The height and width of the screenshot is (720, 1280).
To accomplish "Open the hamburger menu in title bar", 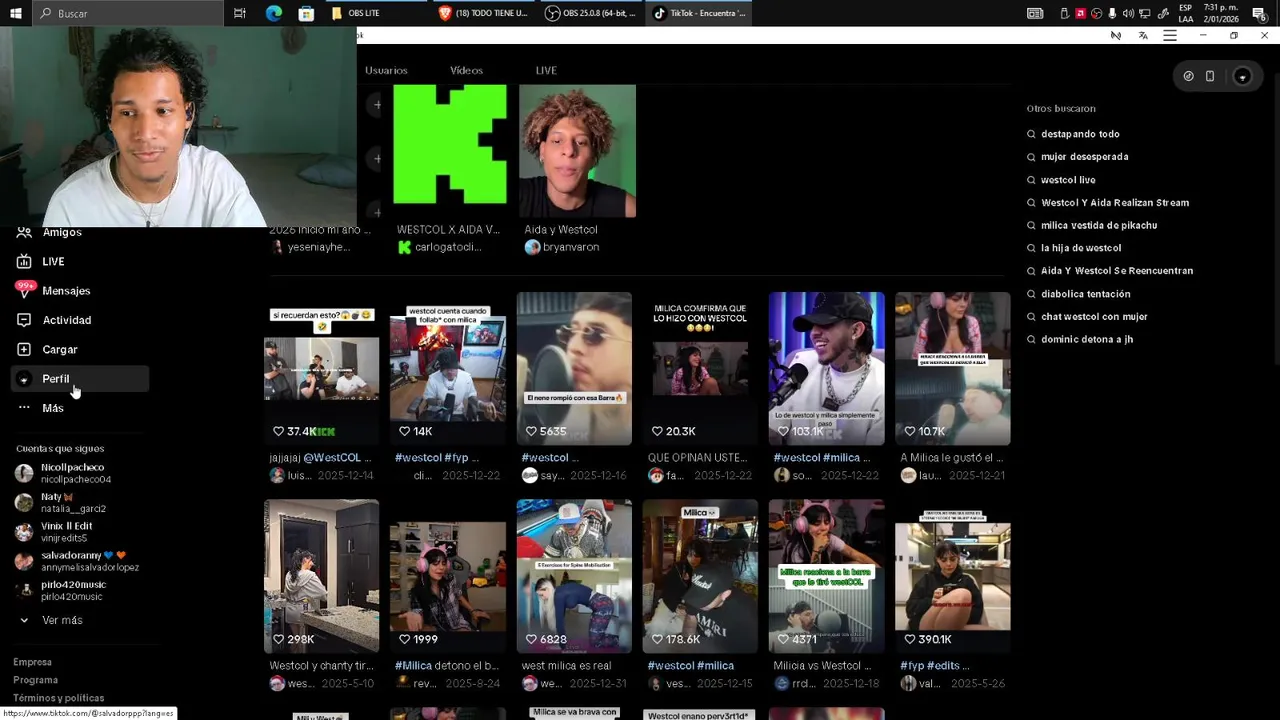I will [x=1170, y=35].
